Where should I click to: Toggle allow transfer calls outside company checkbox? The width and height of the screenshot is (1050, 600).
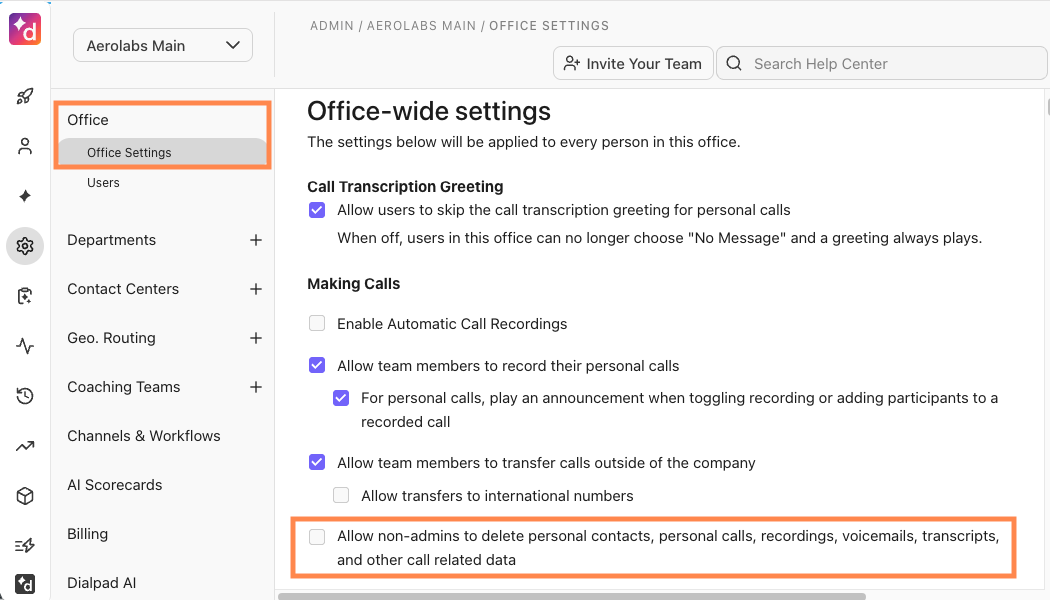[317, 463]
